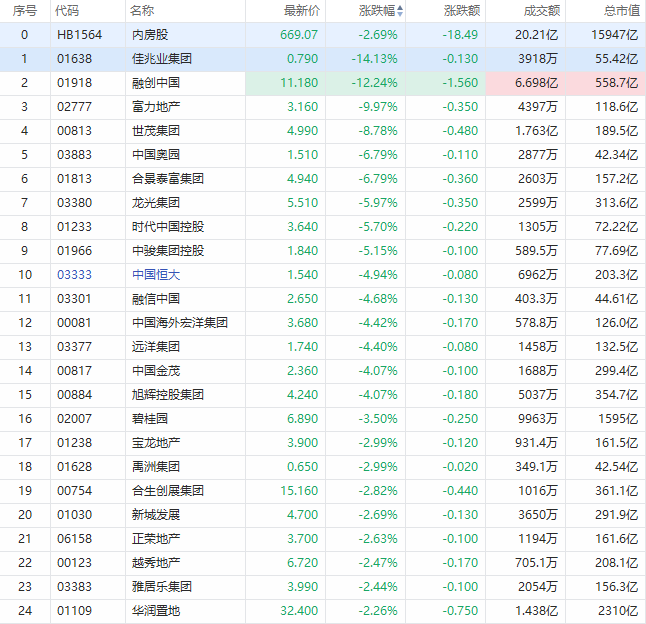This screenshot has width=646, height=624.
Task: Click the -8.78% change value
Action: (x=378, y=131)
